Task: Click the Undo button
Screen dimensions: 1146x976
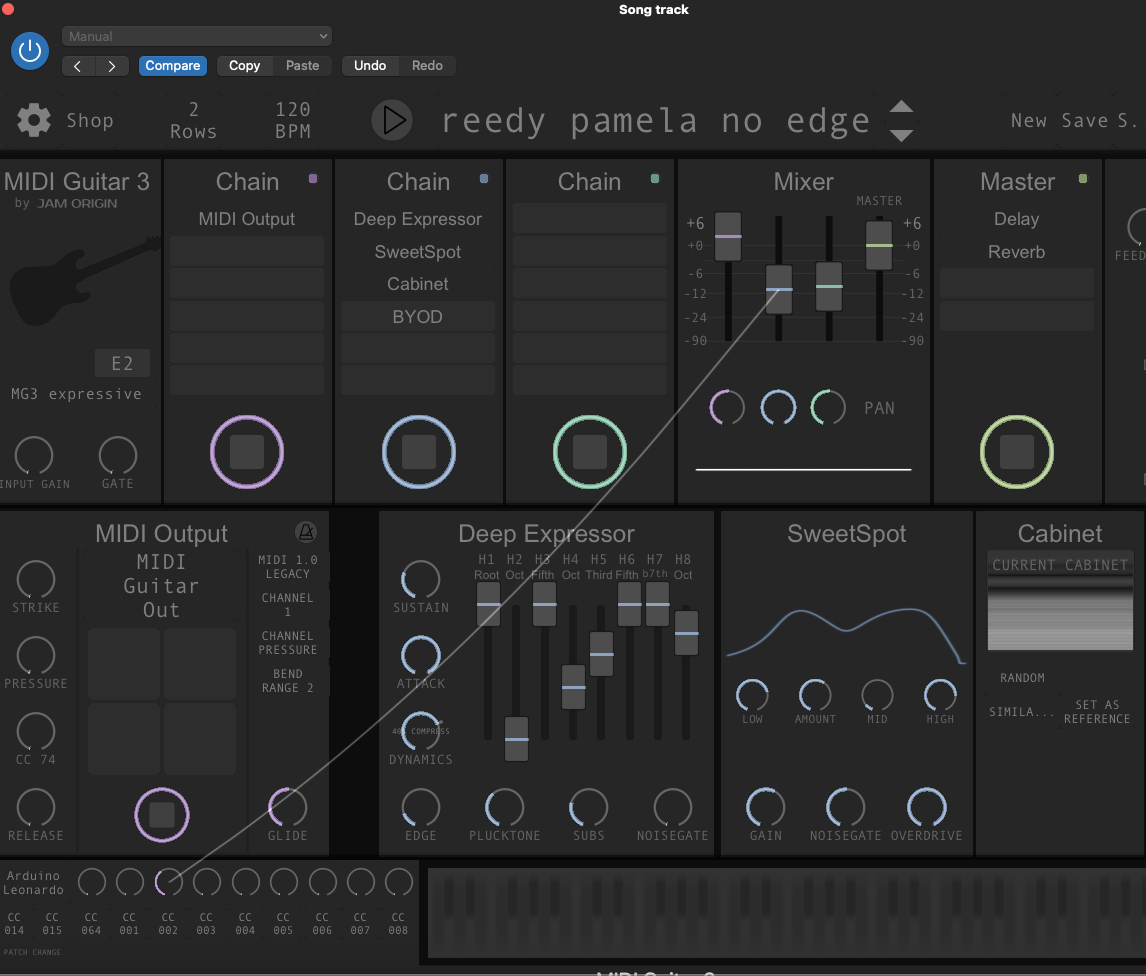Action: tap(370, 66)
